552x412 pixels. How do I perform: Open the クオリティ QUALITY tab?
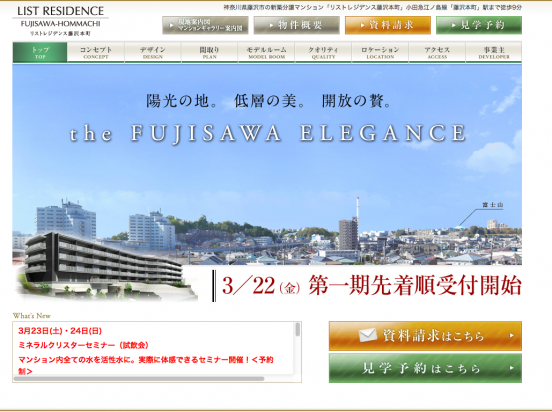[323, 52]
